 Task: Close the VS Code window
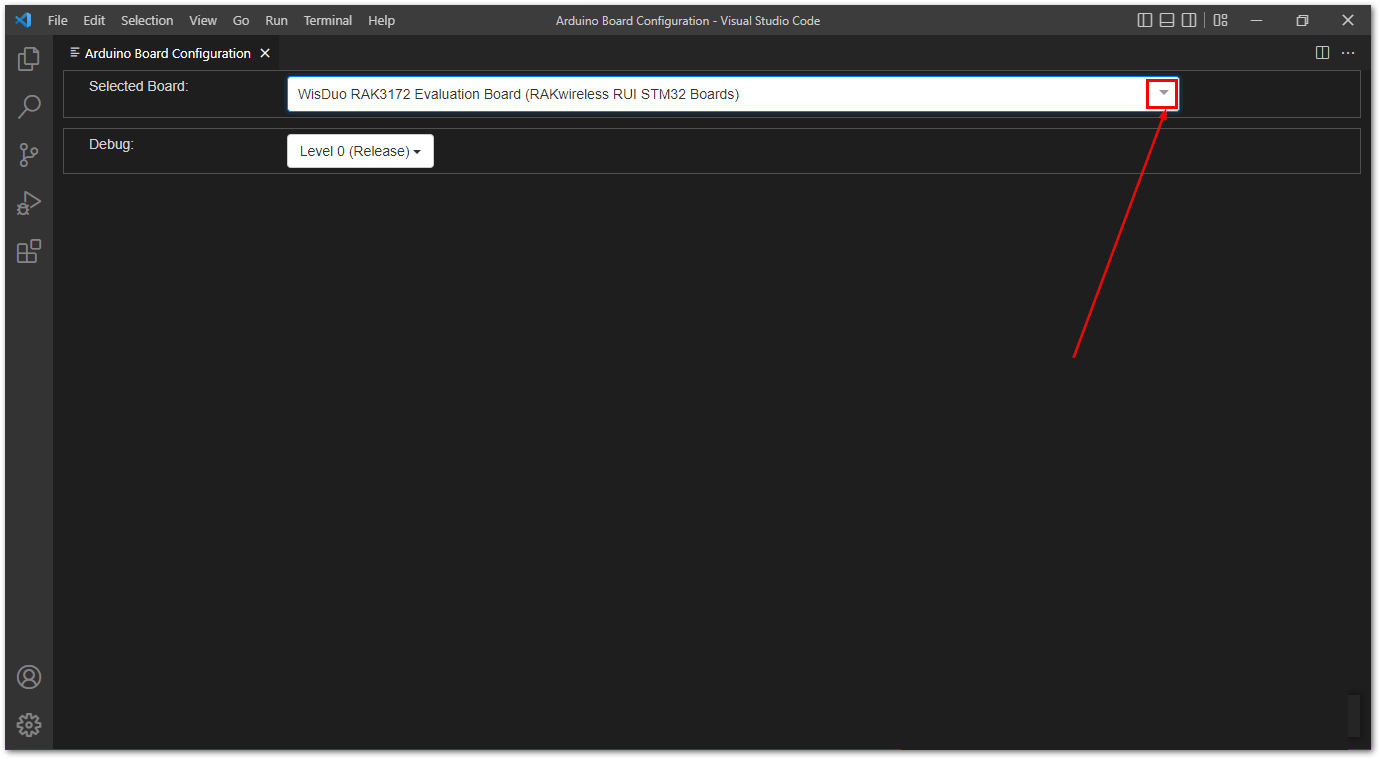[x=1348, y=20]
